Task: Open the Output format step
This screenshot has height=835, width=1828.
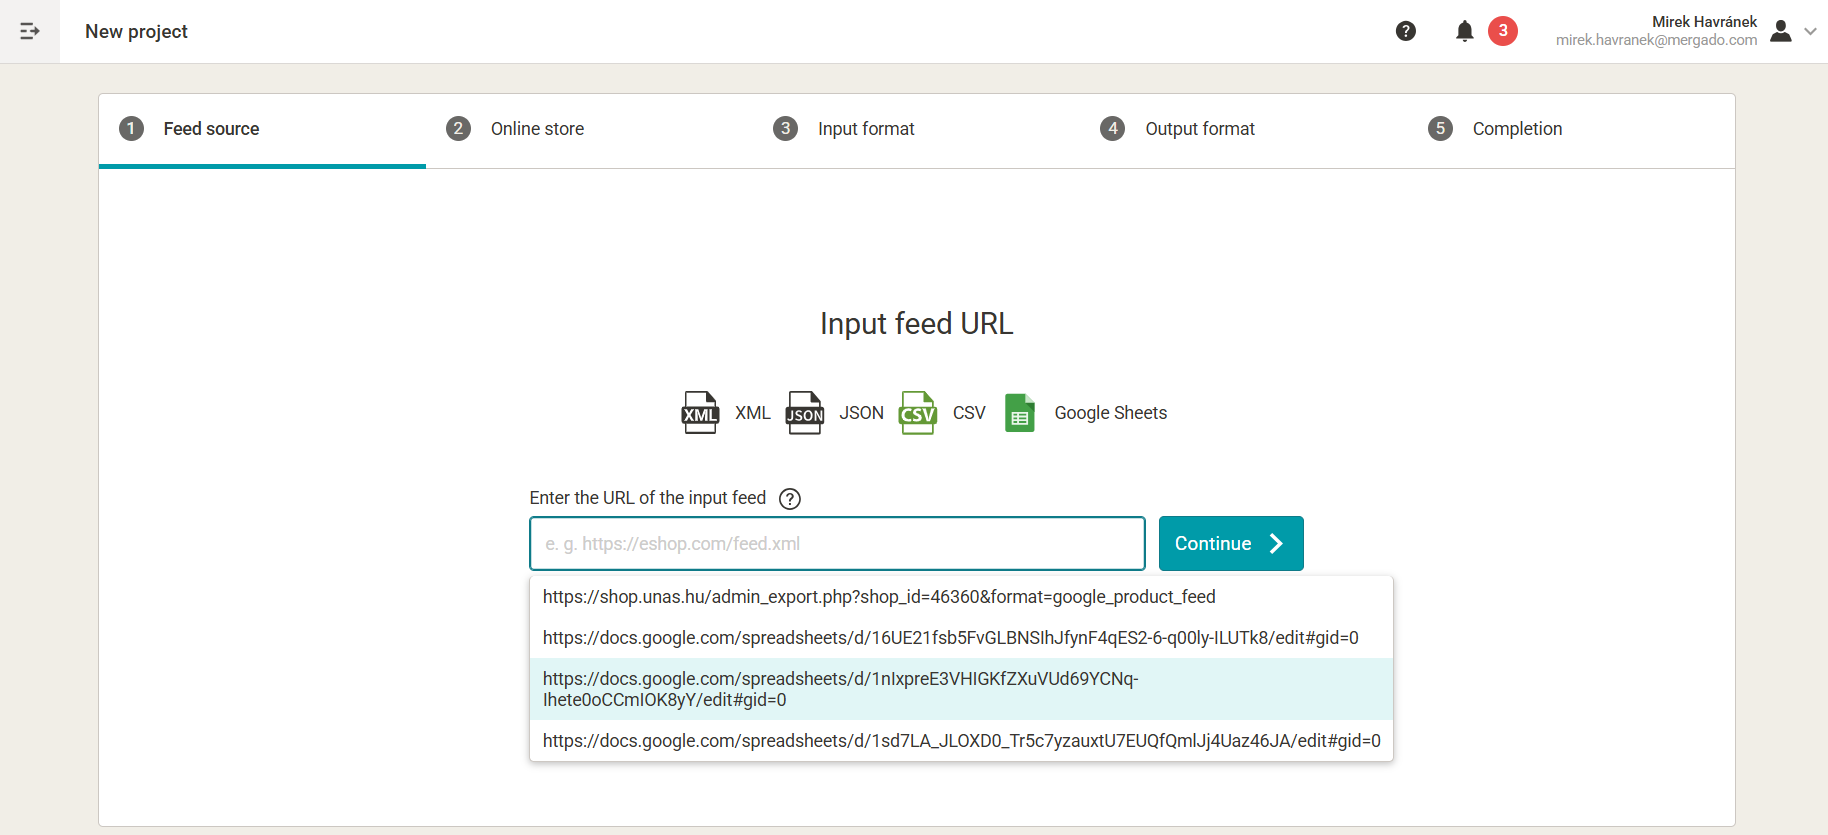Action: tap(1199, 129)
